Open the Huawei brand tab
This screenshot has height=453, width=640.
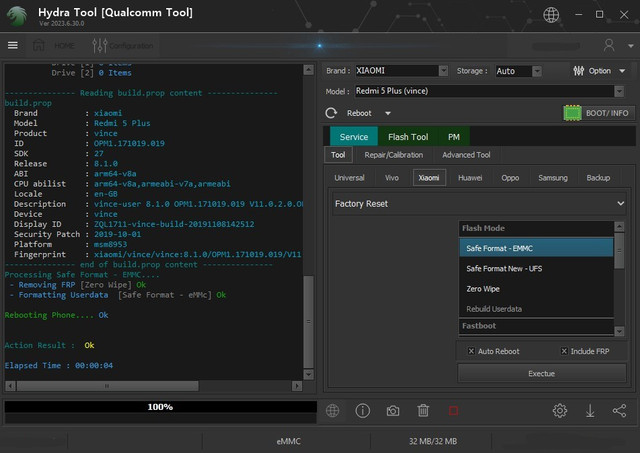click(x=470, y=178)
